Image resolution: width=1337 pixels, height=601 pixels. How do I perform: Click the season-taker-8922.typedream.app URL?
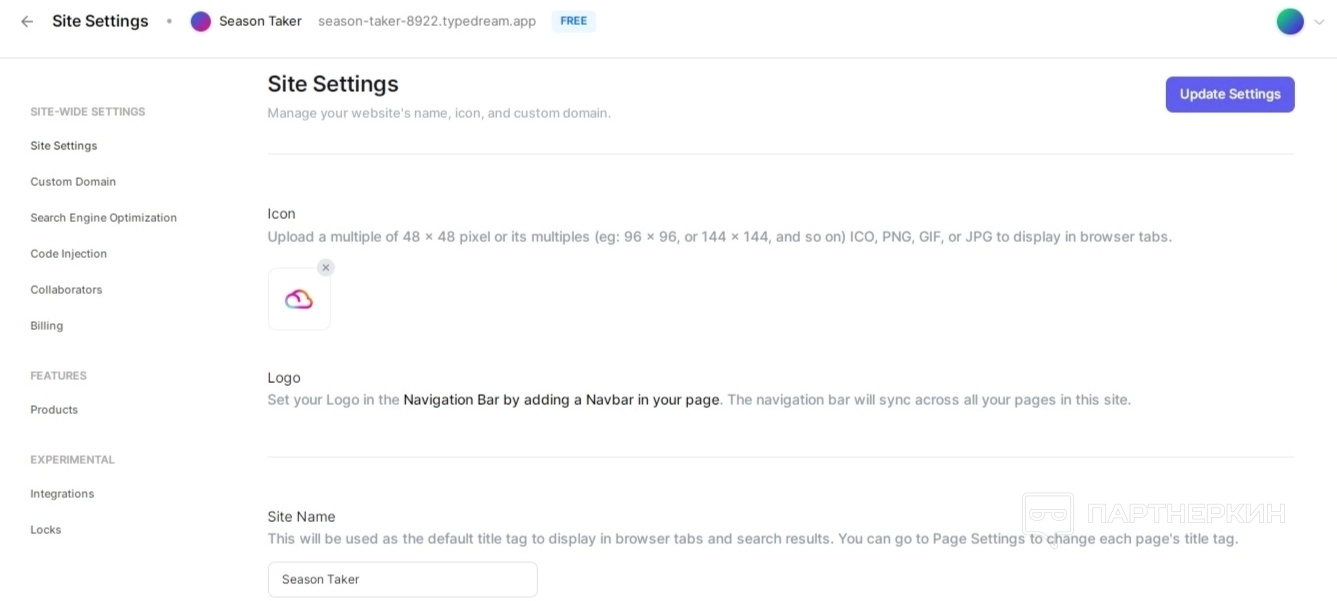click(427, 21)
